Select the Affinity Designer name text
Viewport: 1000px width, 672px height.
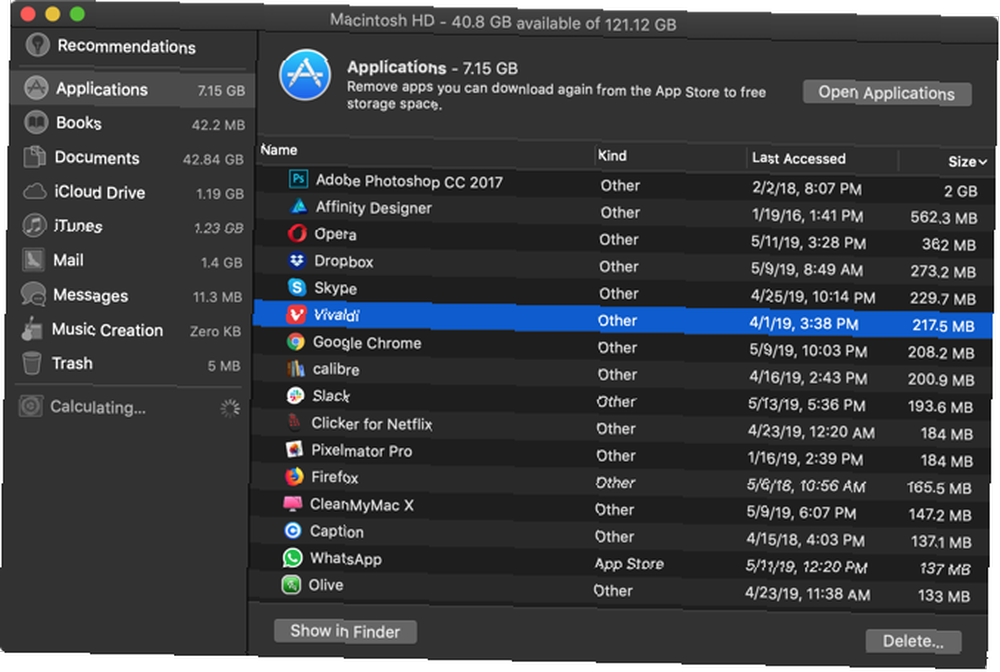(x=374, y=208)
